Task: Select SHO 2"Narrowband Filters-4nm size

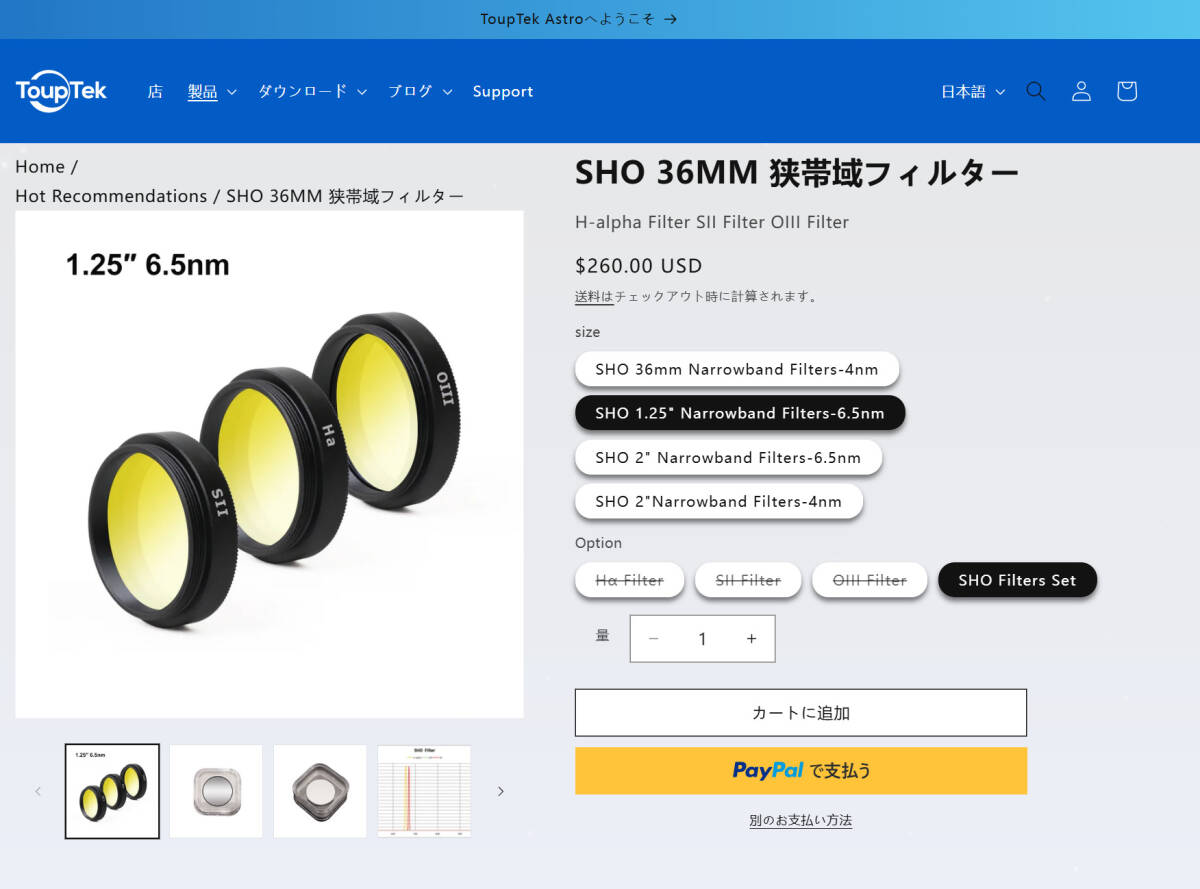Action: click(x=719, y=501)
